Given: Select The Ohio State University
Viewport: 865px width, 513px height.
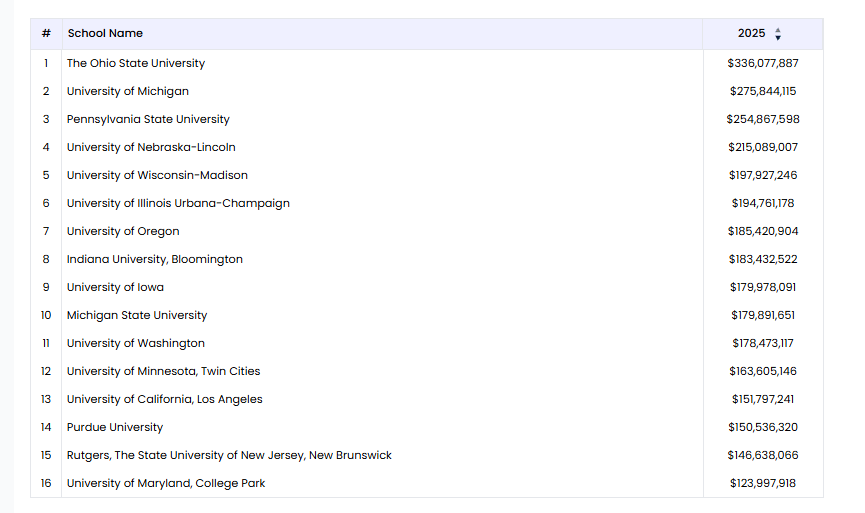Looking at the screenshot, I should [136, 63].
